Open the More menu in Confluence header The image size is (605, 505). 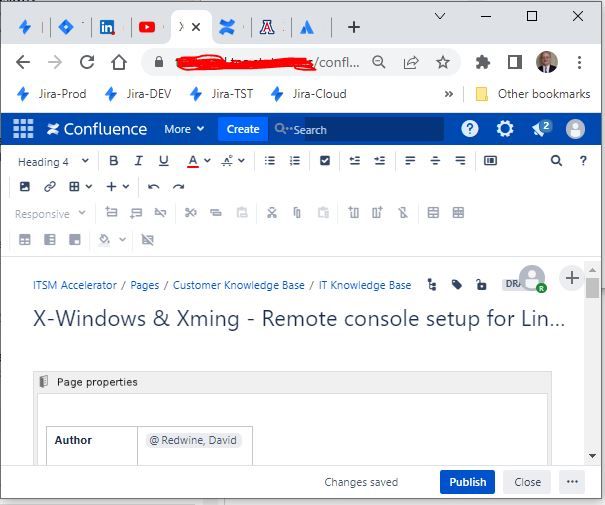(x=184, y=129)
